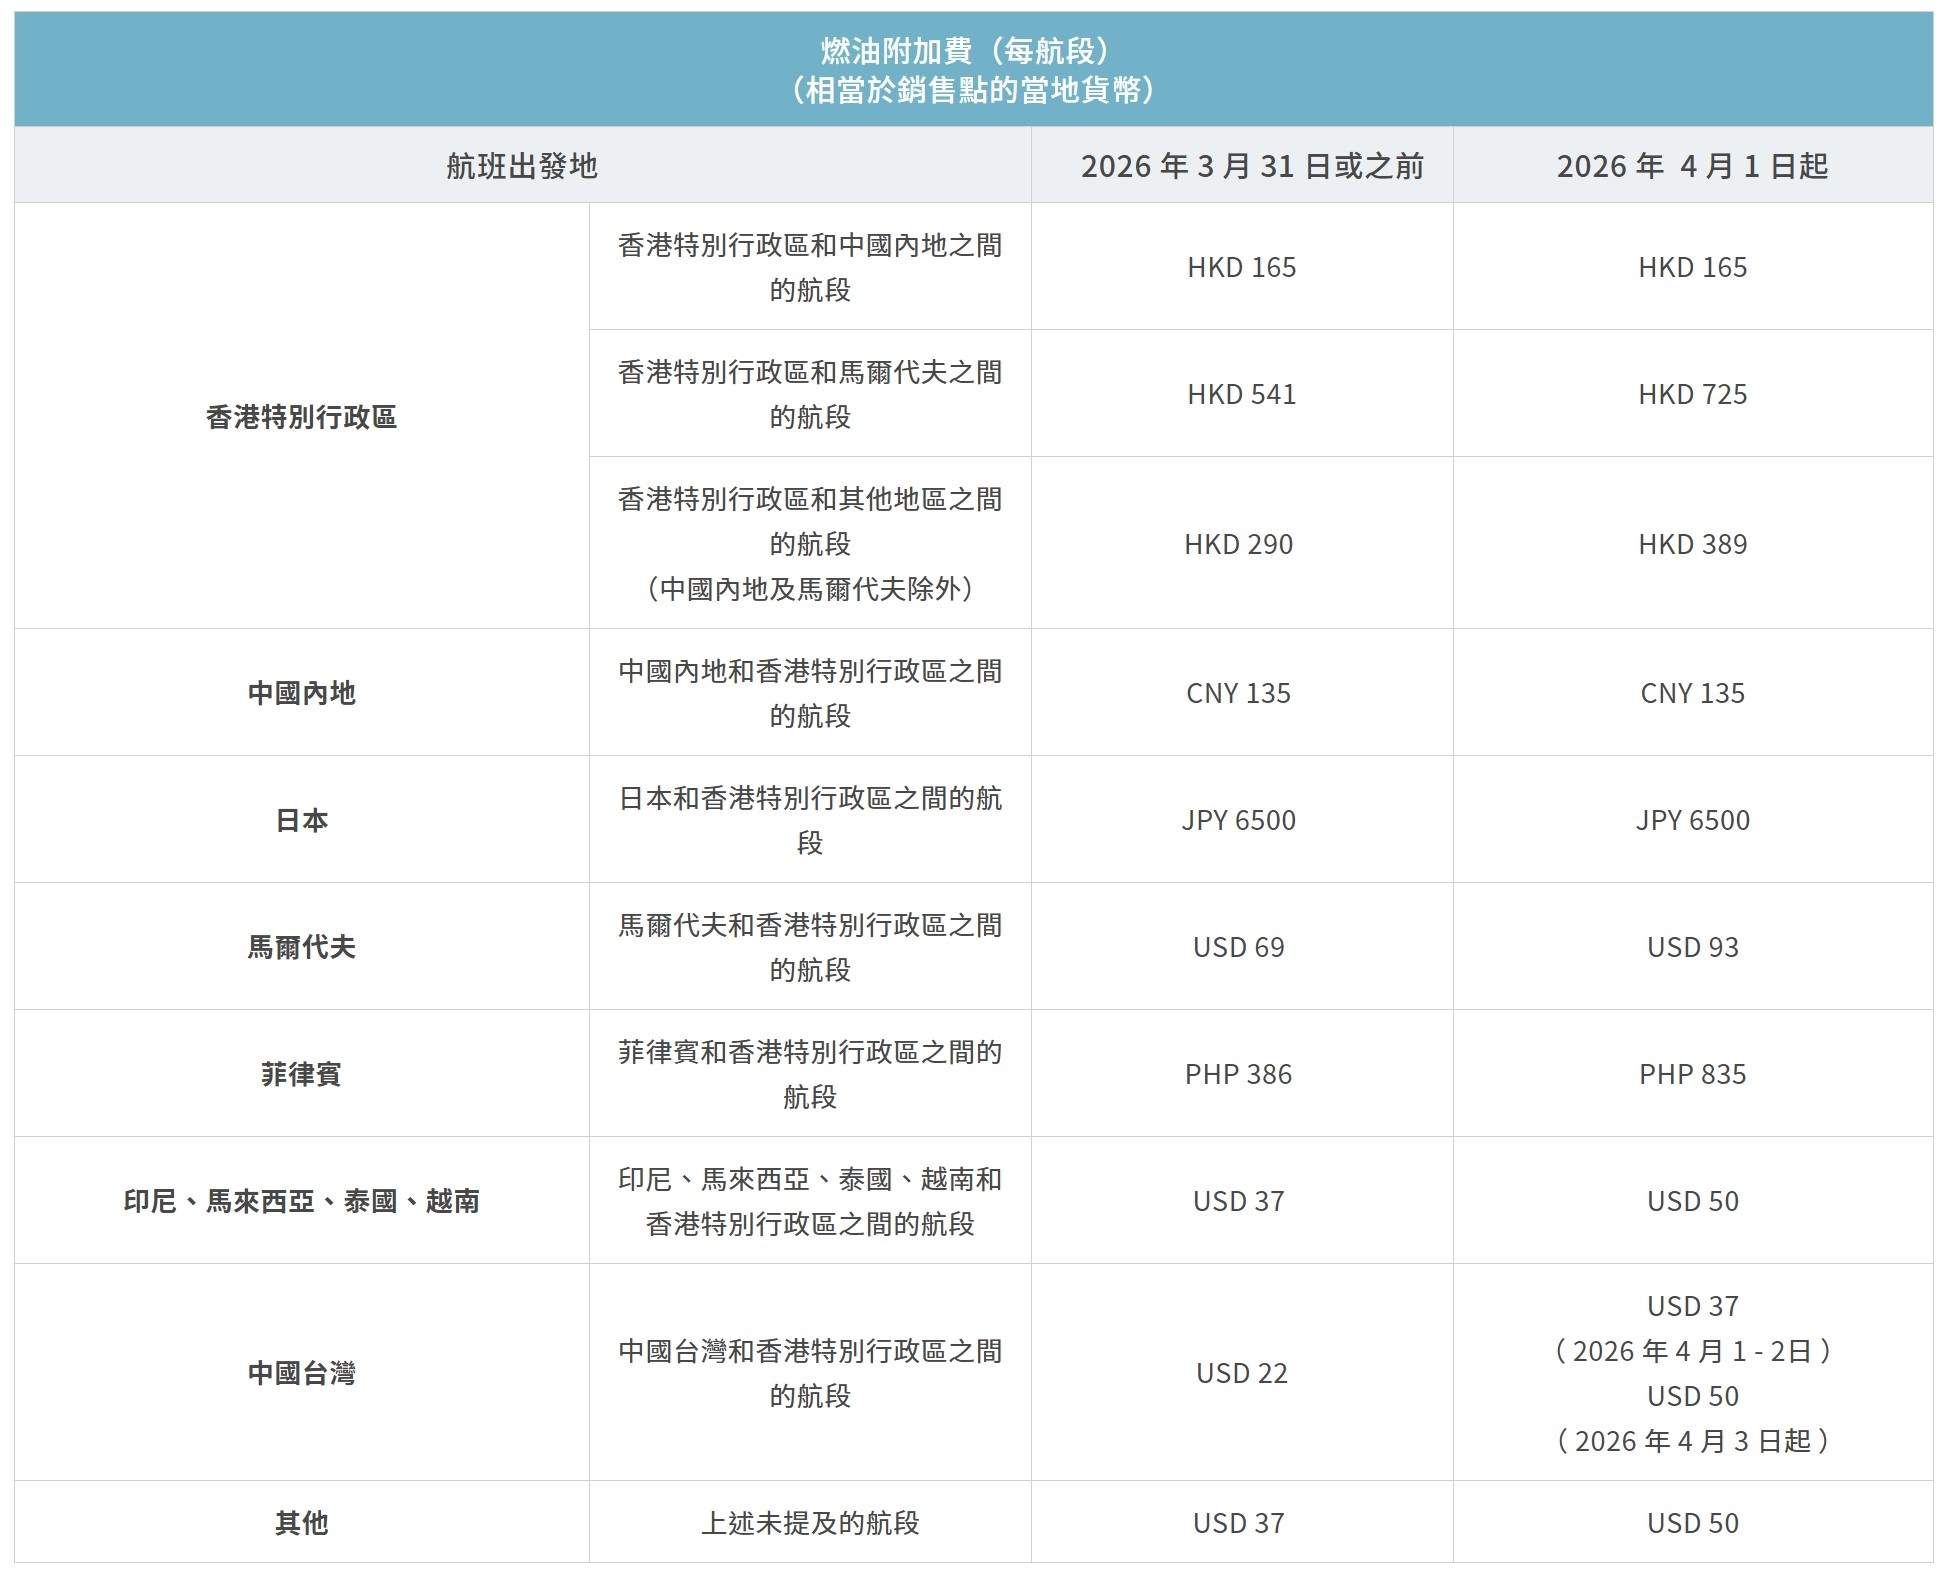Click the 中國台灣 departure region cell
Screen dimensions: 1946x1574
click(300, 1374)
